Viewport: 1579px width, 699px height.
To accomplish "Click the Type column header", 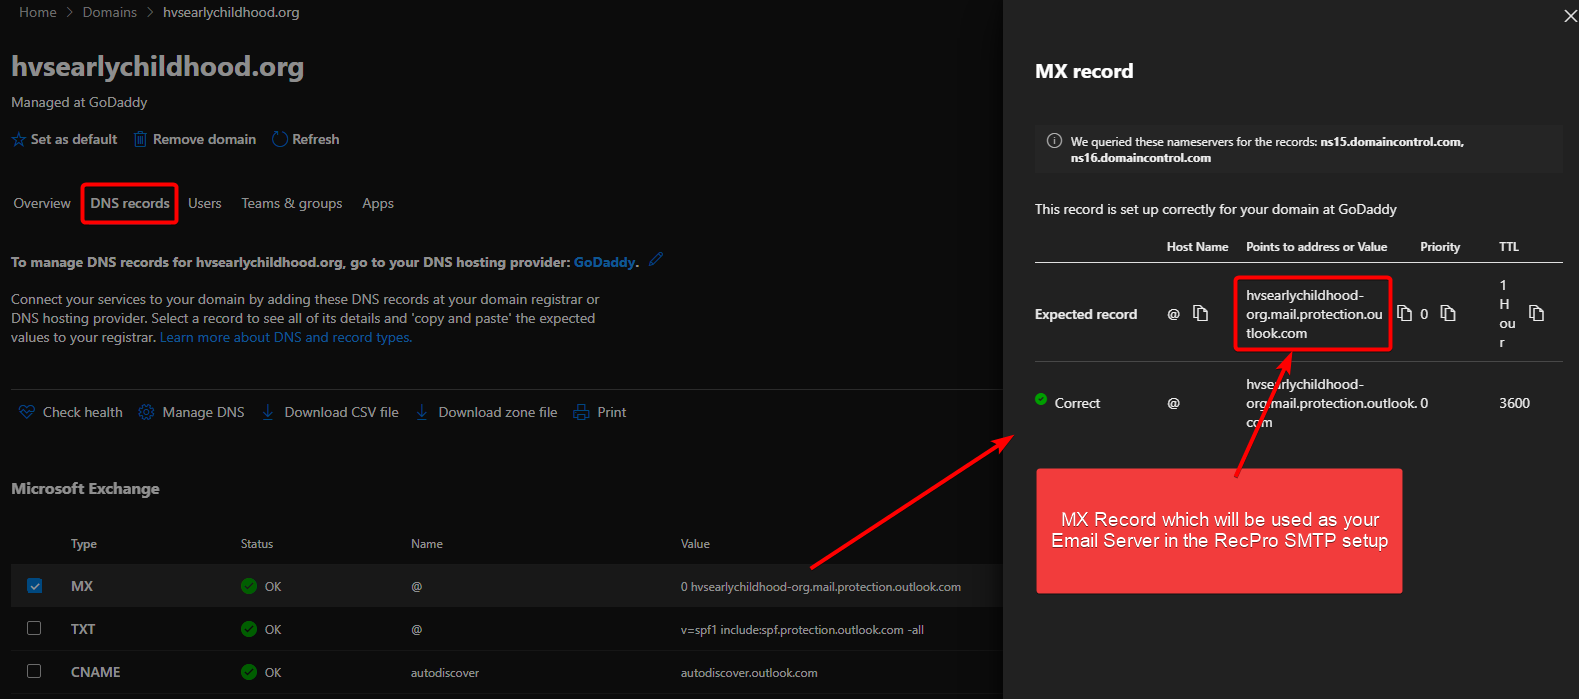I will click(x=84, y=544).
